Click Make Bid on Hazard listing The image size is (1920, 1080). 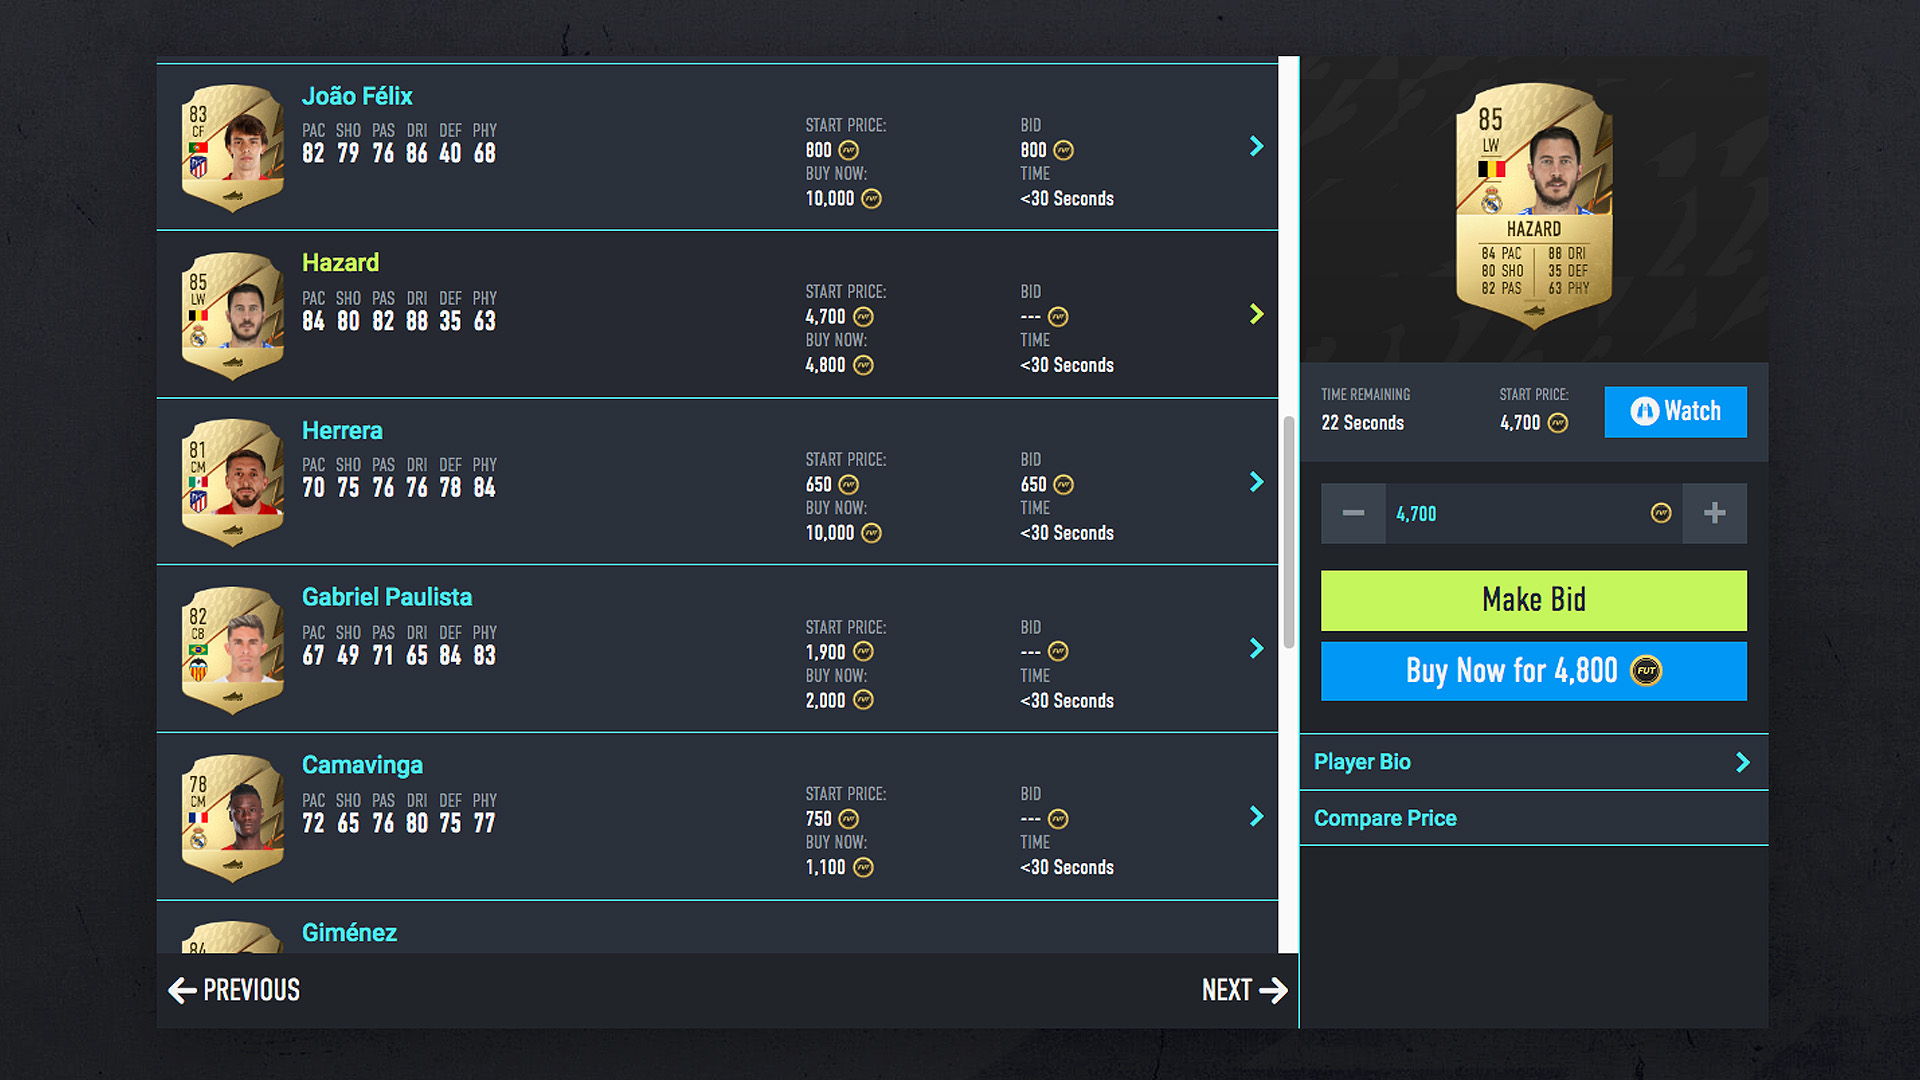pos(1536,597)
